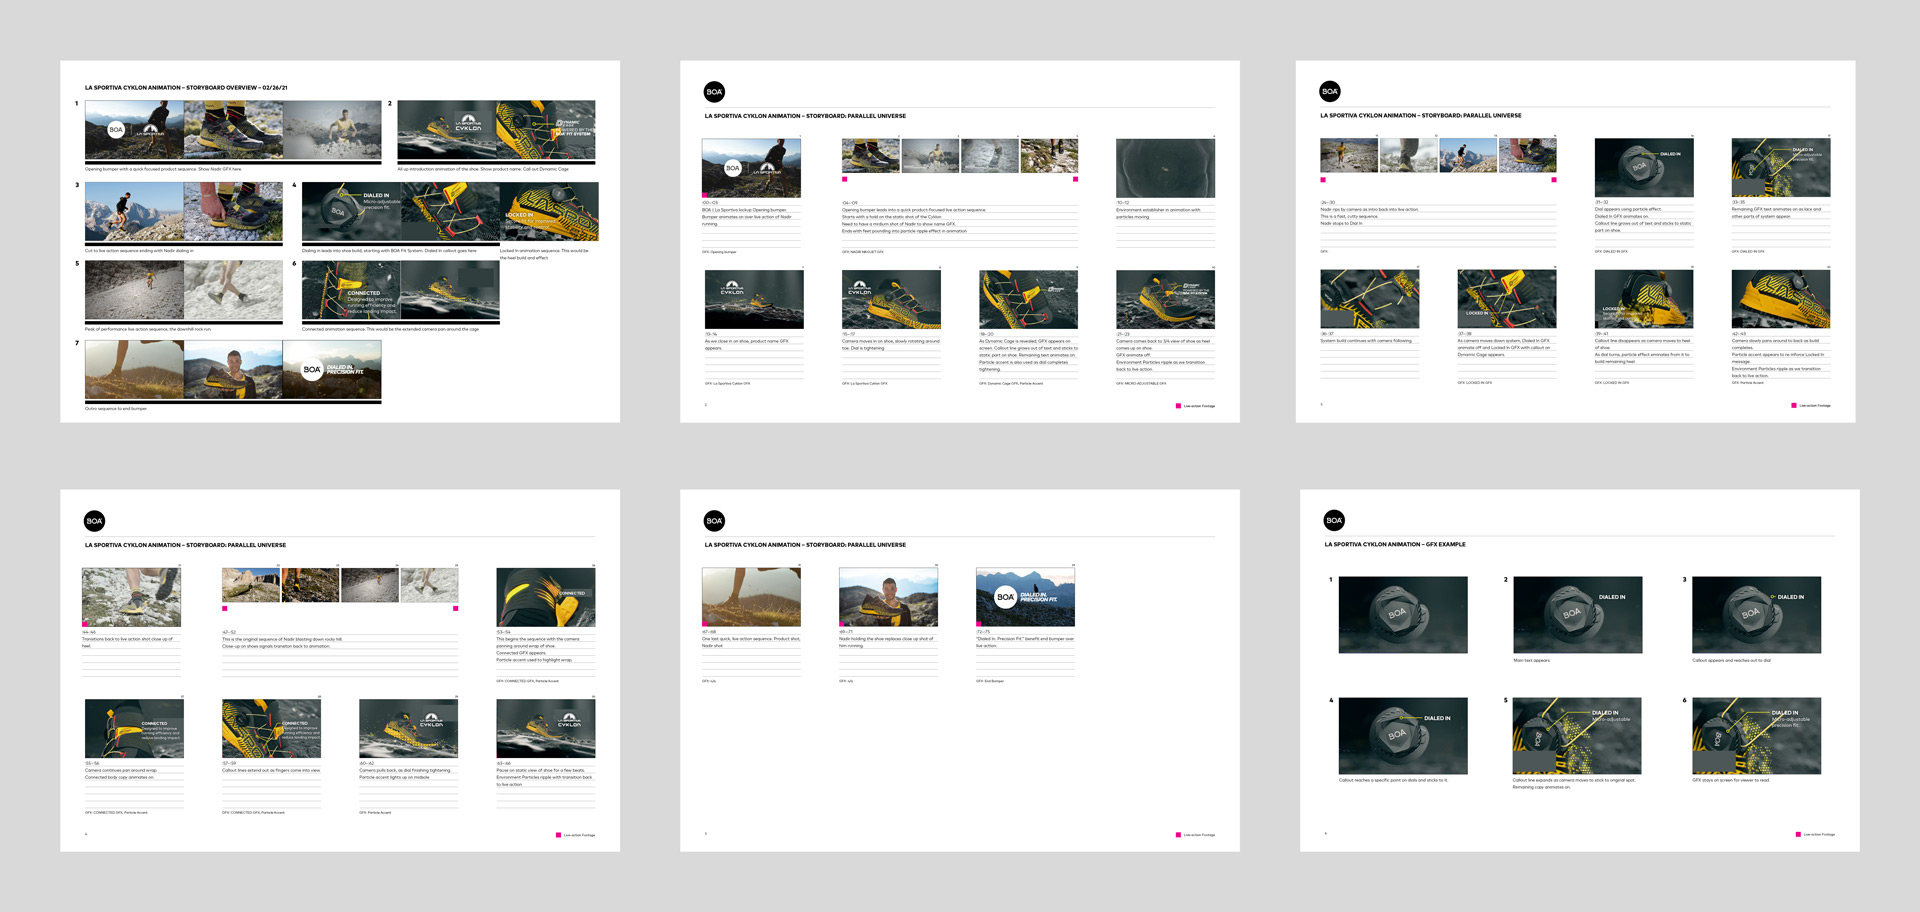The image size is (1920, 912).
Task: Open the 18–20 Dynamic Cage reveal thumbnail
Action: 1028,299
